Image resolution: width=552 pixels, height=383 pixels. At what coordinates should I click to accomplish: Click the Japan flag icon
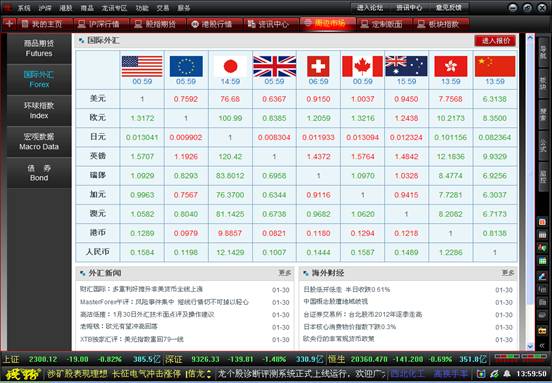point(230,66)
